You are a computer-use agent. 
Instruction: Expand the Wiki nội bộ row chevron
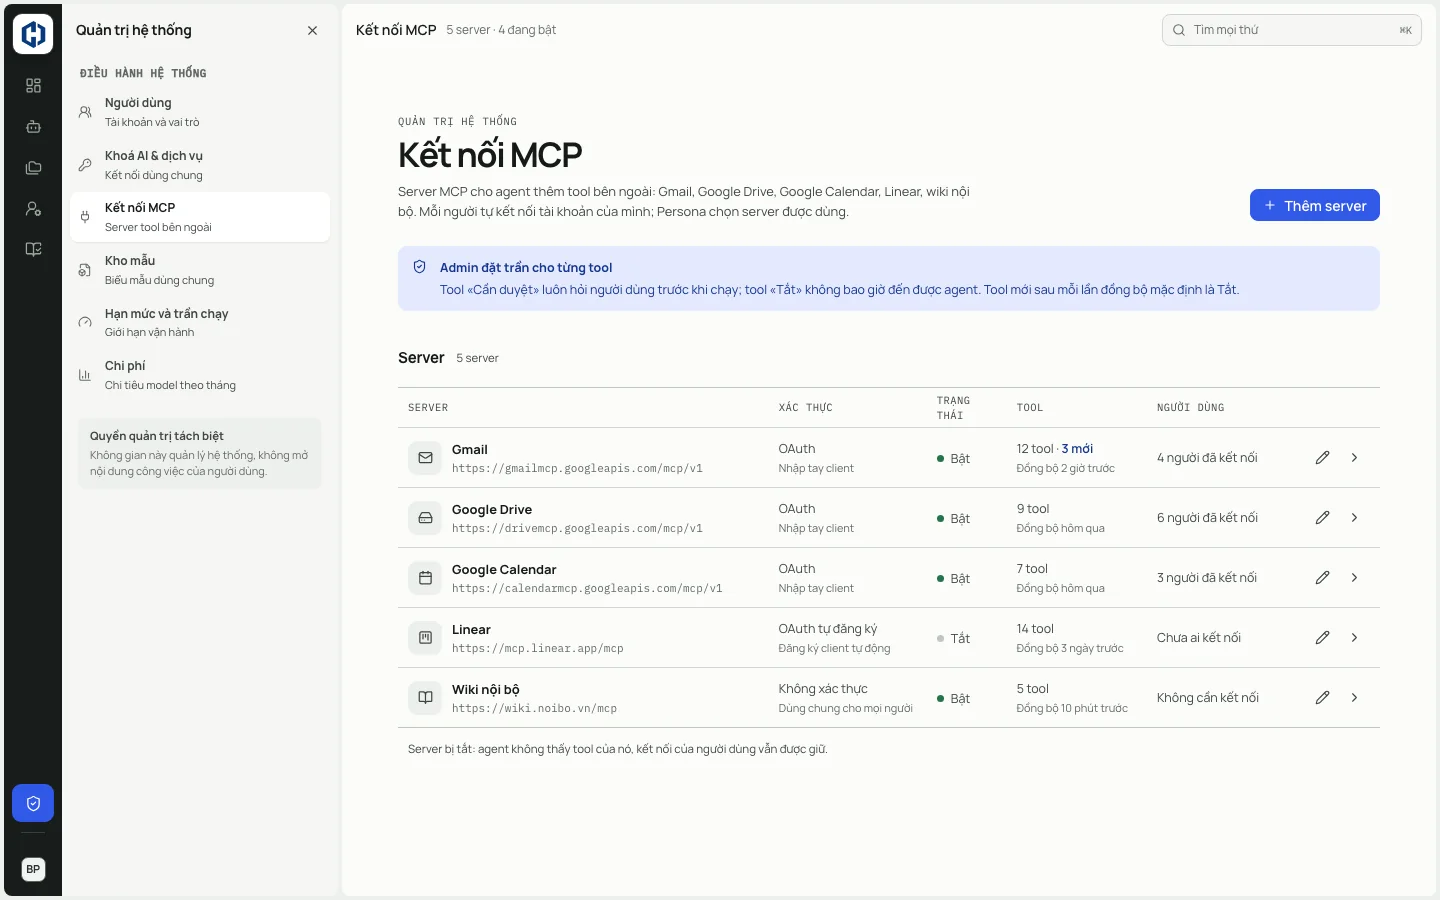[x=1355, y=698]
